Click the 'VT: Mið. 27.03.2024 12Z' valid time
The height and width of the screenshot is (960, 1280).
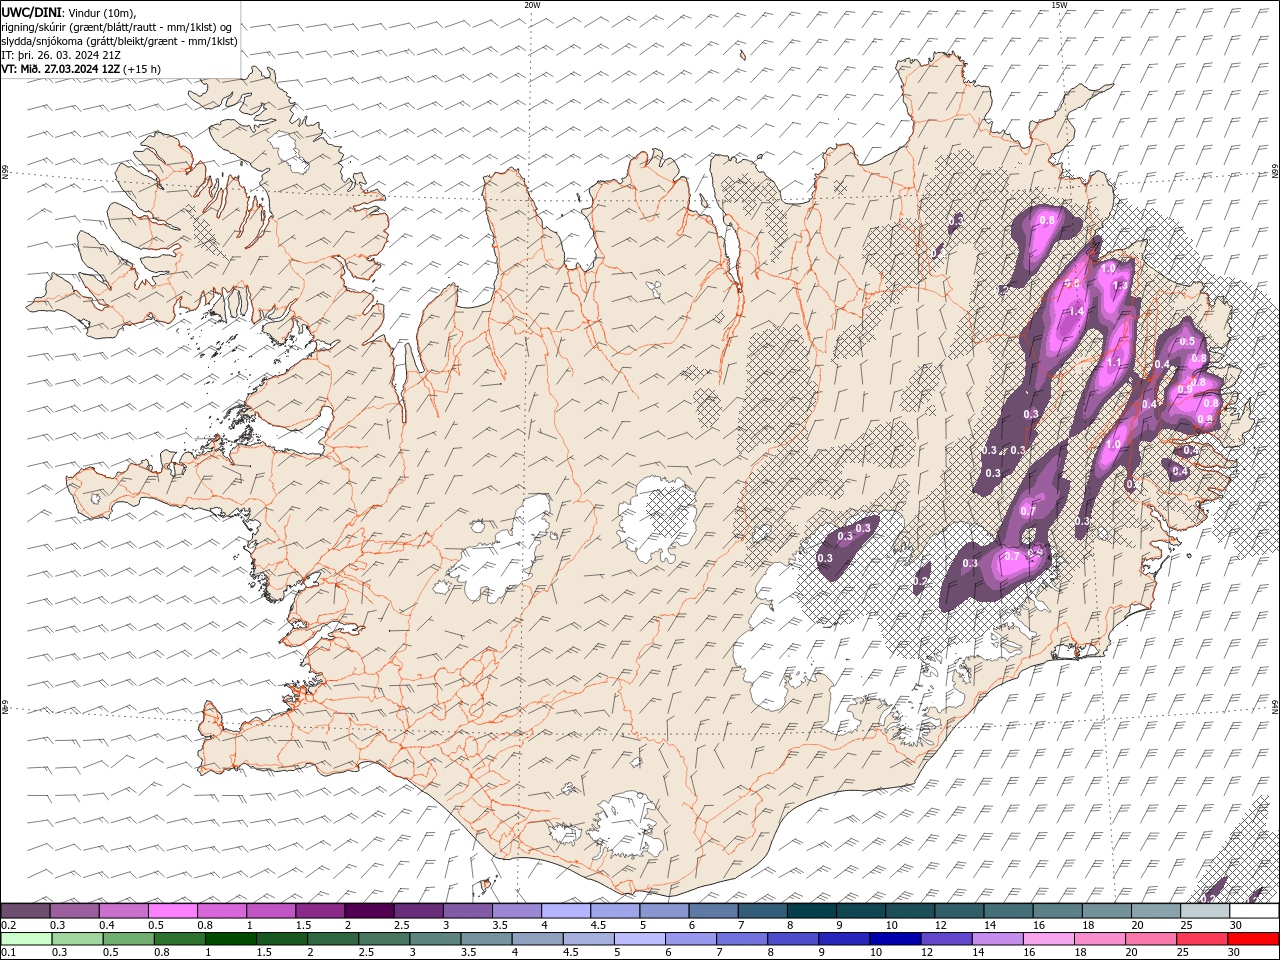pyautogui.click(x=61, y=69)
